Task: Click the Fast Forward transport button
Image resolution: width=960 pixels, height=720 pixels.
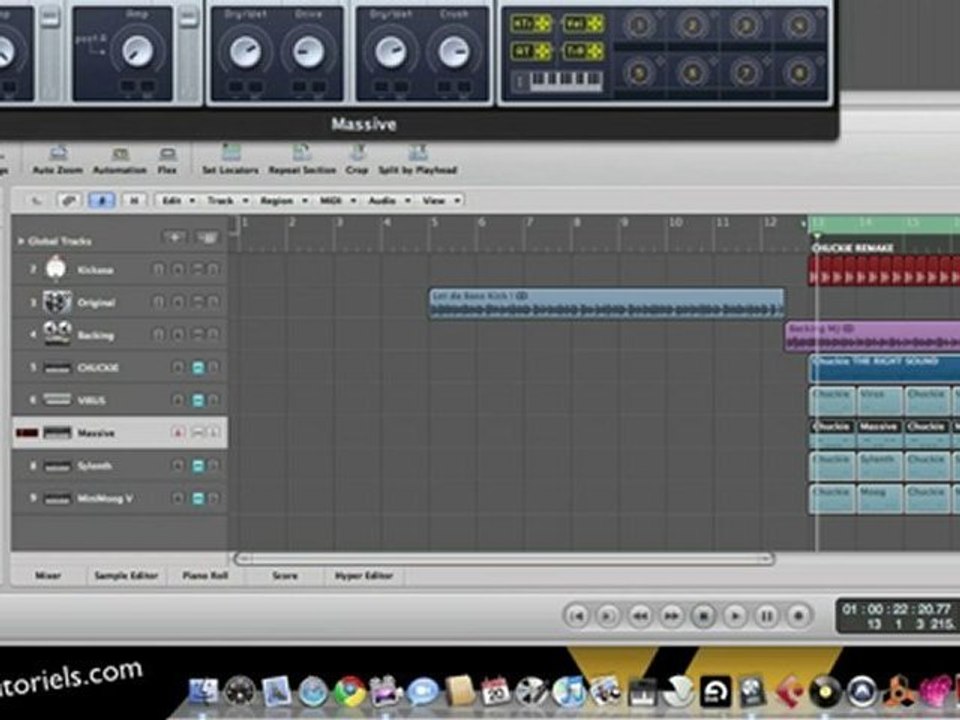Action: pos(672,616)
